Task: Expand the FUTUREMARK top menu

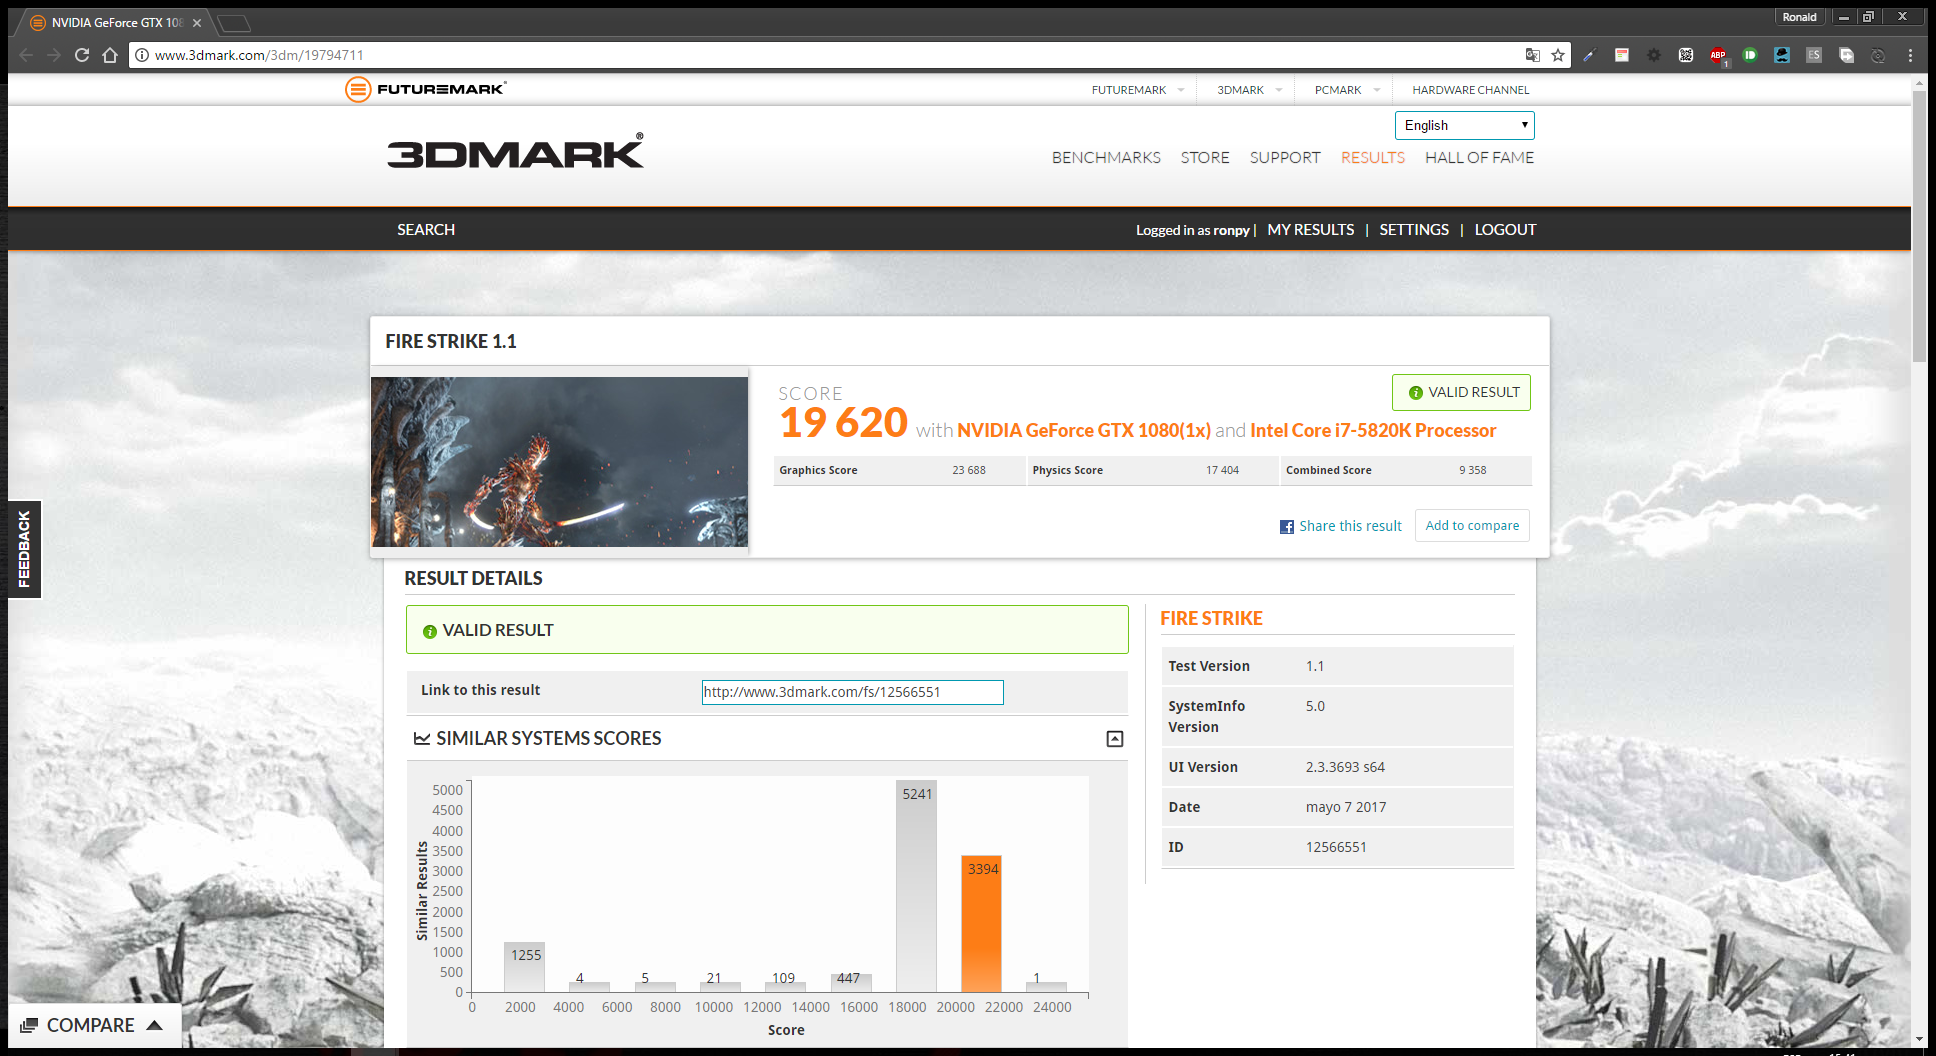Action: click(1138, 90)
